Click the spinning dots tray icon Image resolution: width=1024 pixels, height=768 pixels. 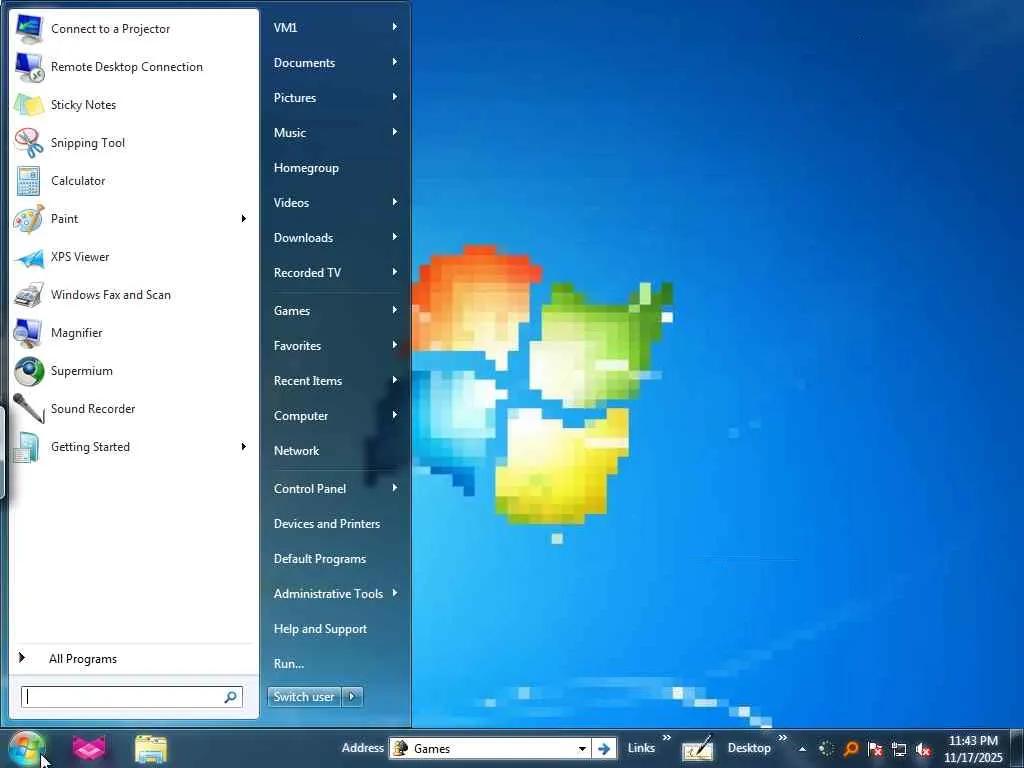[826, 748]
